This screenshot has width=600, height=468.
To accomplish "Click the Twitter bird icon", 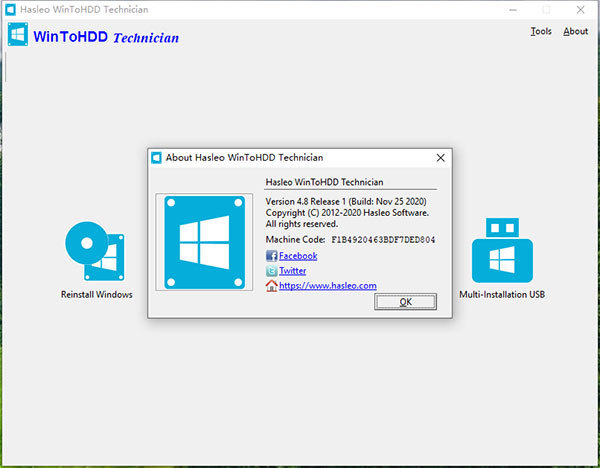I will [271, 271].
